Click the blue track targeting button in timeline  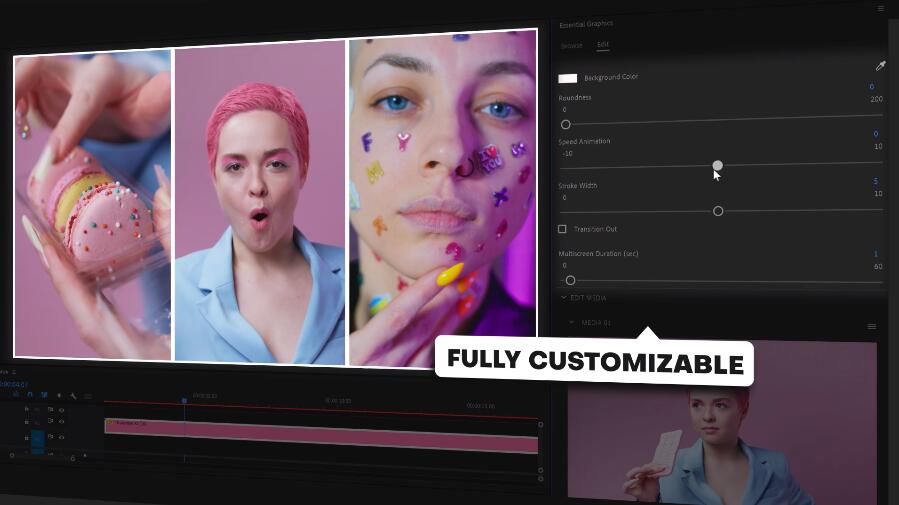[x=37, y=438]
